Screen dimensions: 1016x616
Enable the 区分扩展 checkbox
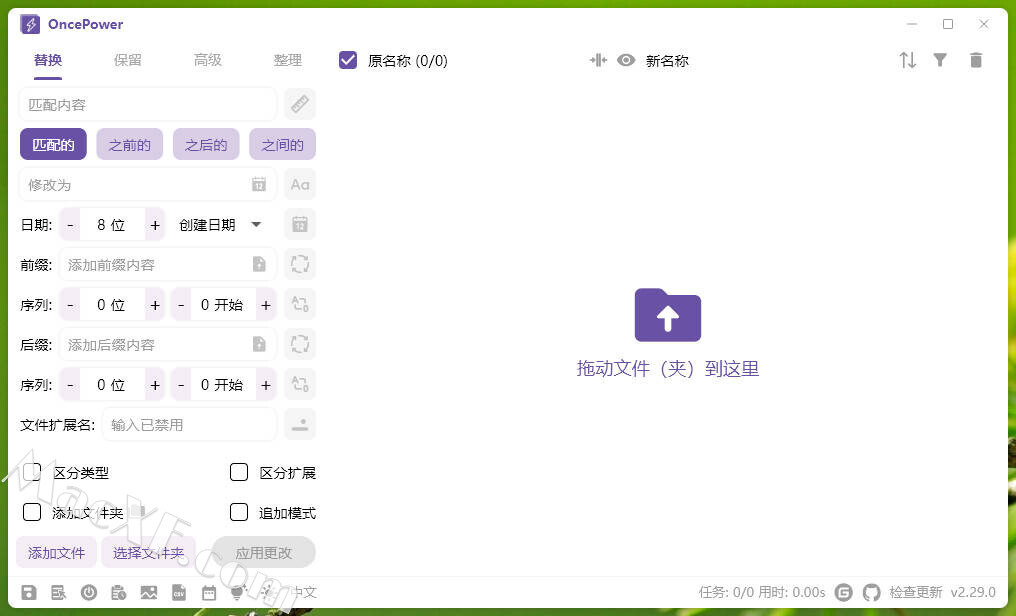239,472
